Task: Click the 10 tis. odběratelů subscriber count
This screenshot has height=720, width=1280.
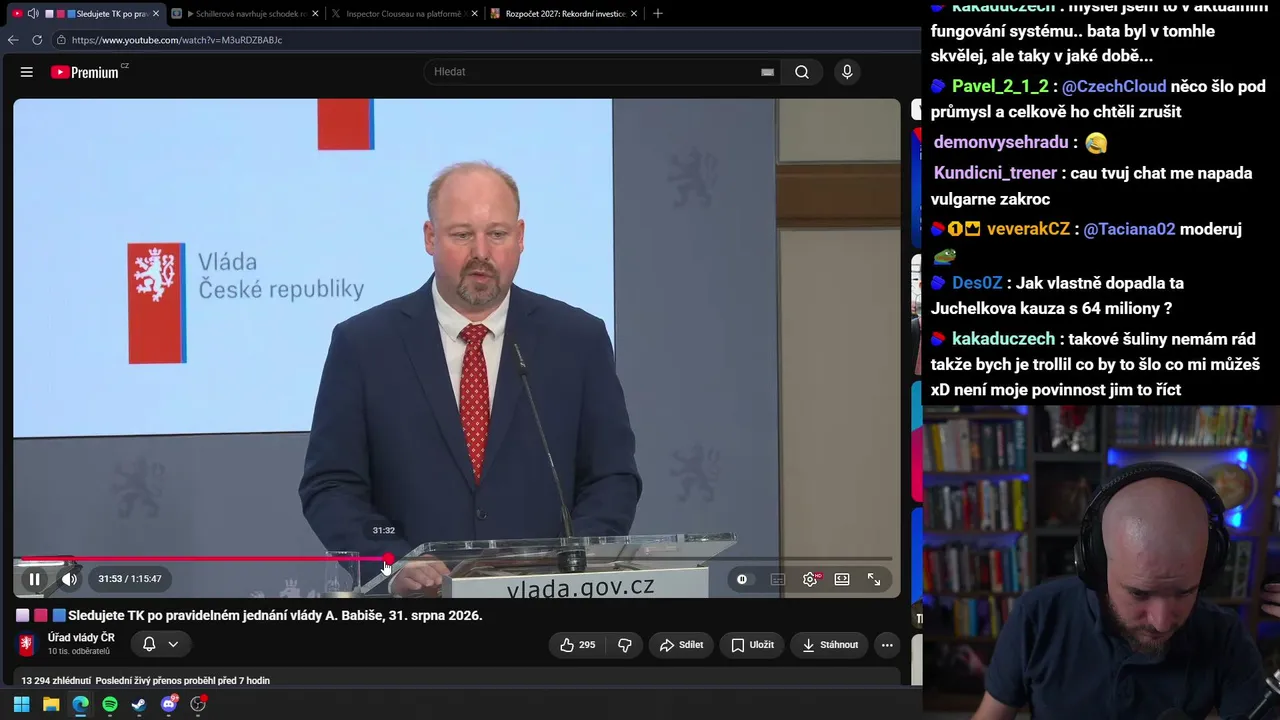Action: tap(79, 652)
